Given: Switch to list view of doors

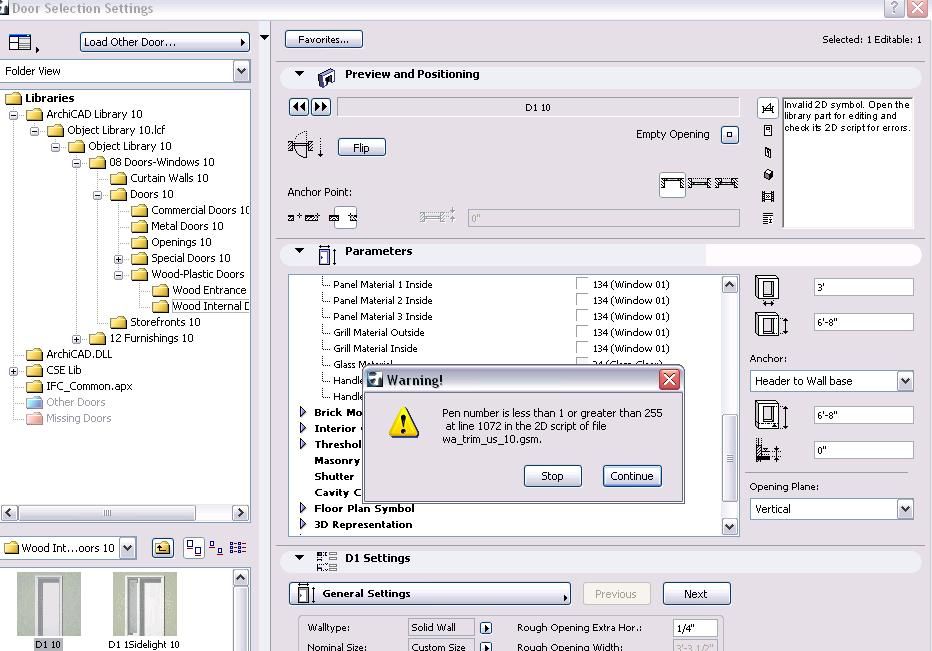Looking at the screenshot, I should click(x=238, y=548).
